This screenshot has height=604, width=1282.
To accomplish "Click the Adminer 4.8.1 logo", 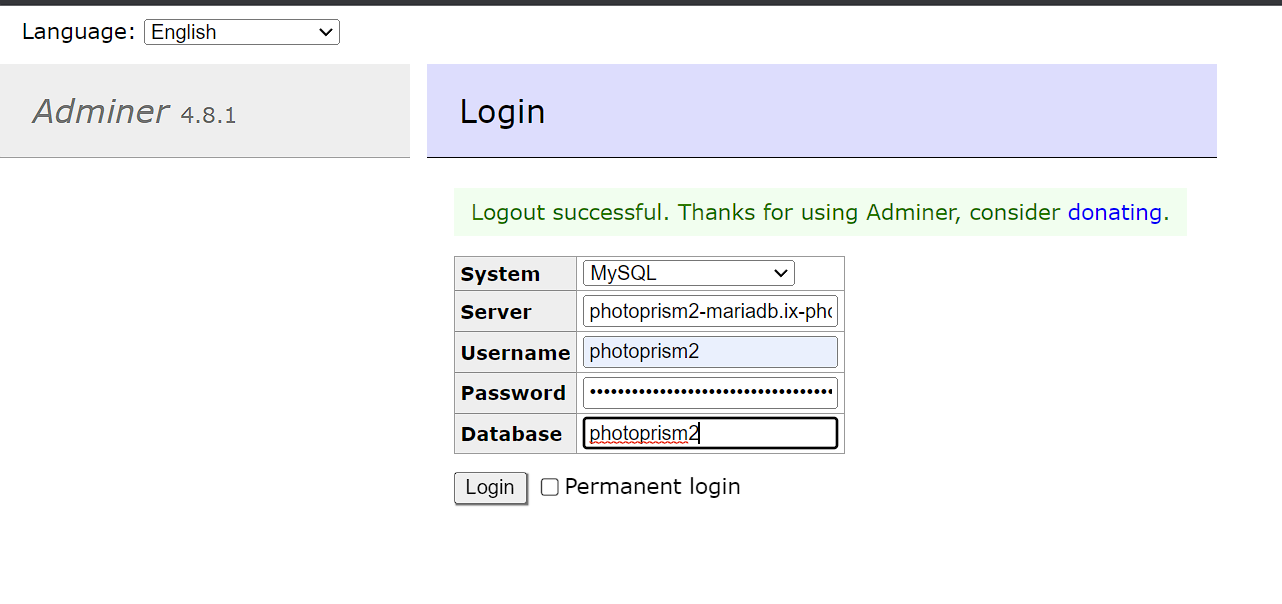I will 135,111.
